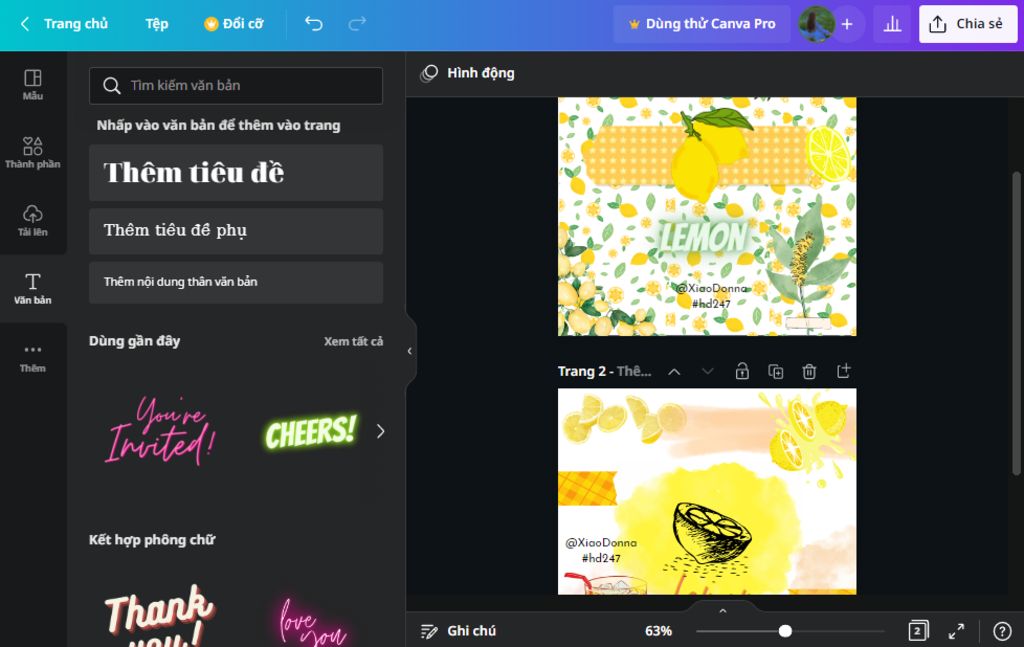This screenshot has width=1024, height=647.
Task: Open the analytics bar chart icon
Action: click(x=892, y=24)
